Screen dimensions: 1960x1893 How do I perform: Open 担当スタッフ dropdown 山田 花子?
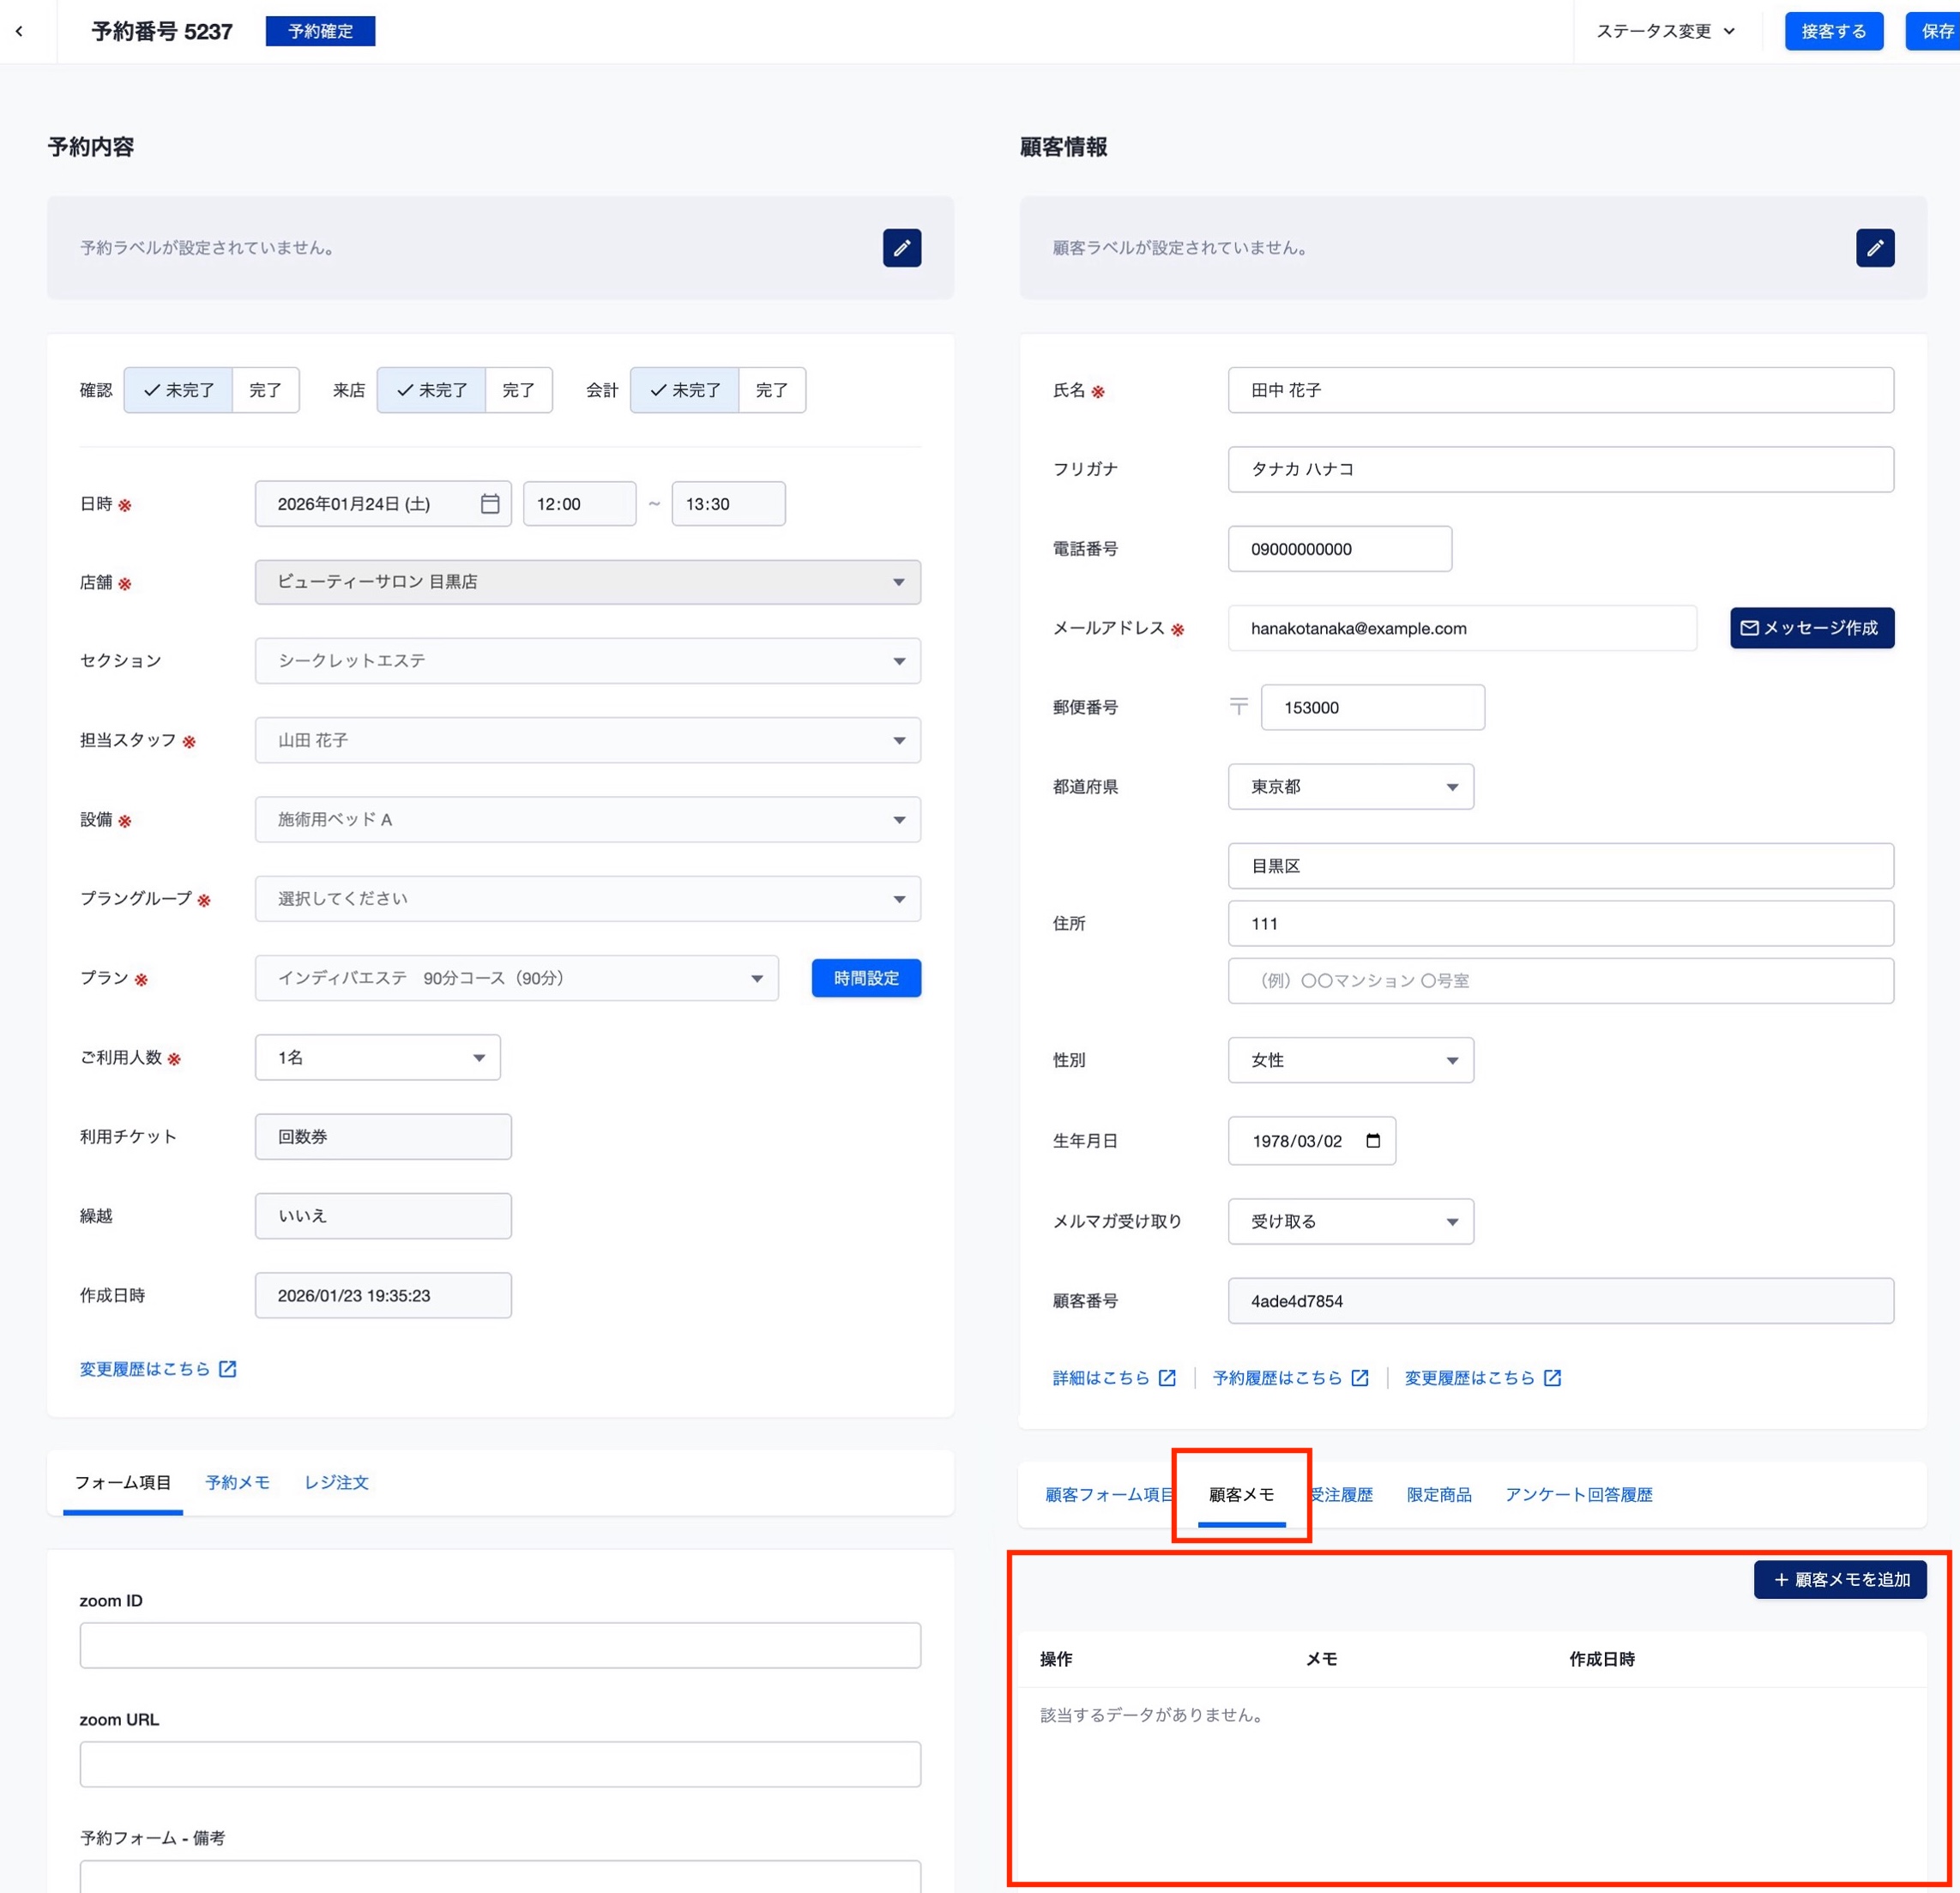(588, 740)
